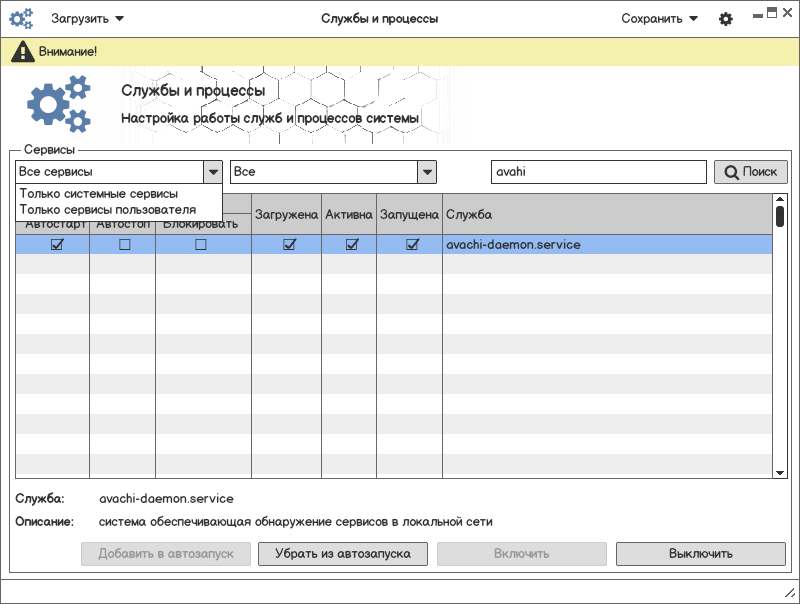Click the search field containing avahi

click(x=598, y=172)
